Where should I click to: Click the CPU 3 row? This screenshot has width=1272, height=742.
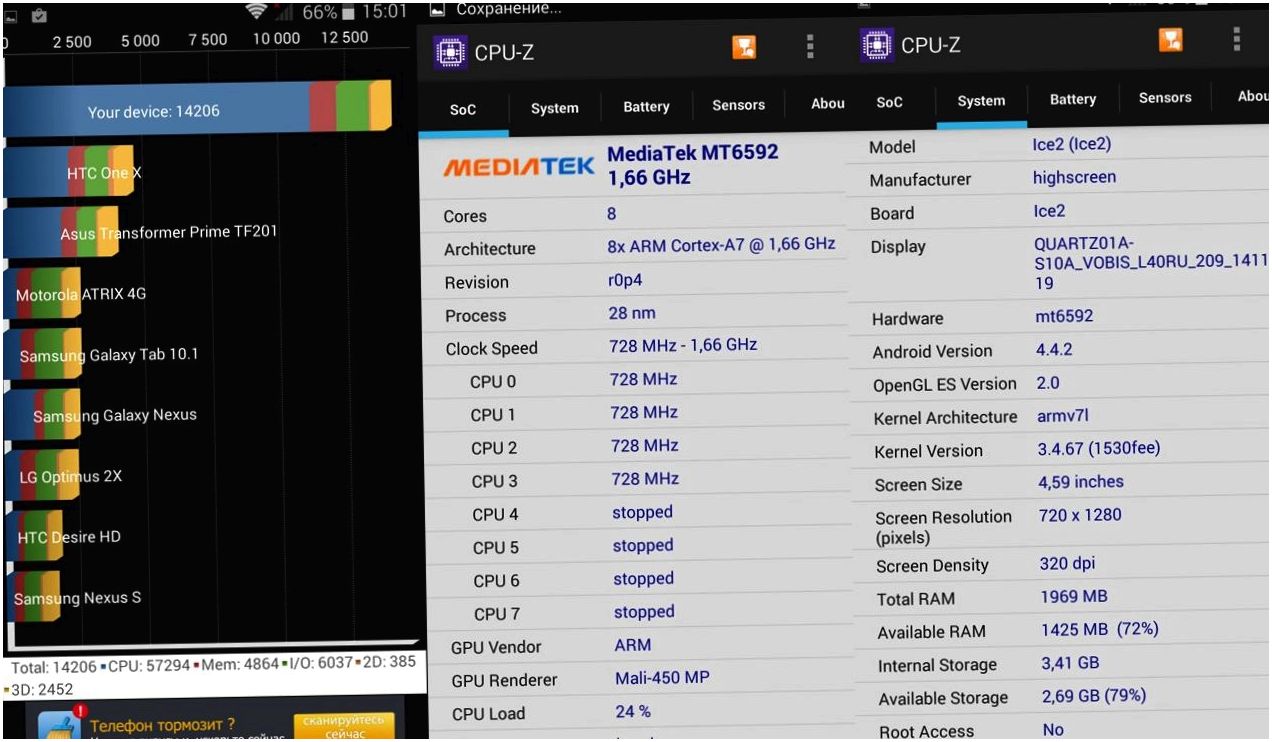pyautogui.click(x=636, y=480)
